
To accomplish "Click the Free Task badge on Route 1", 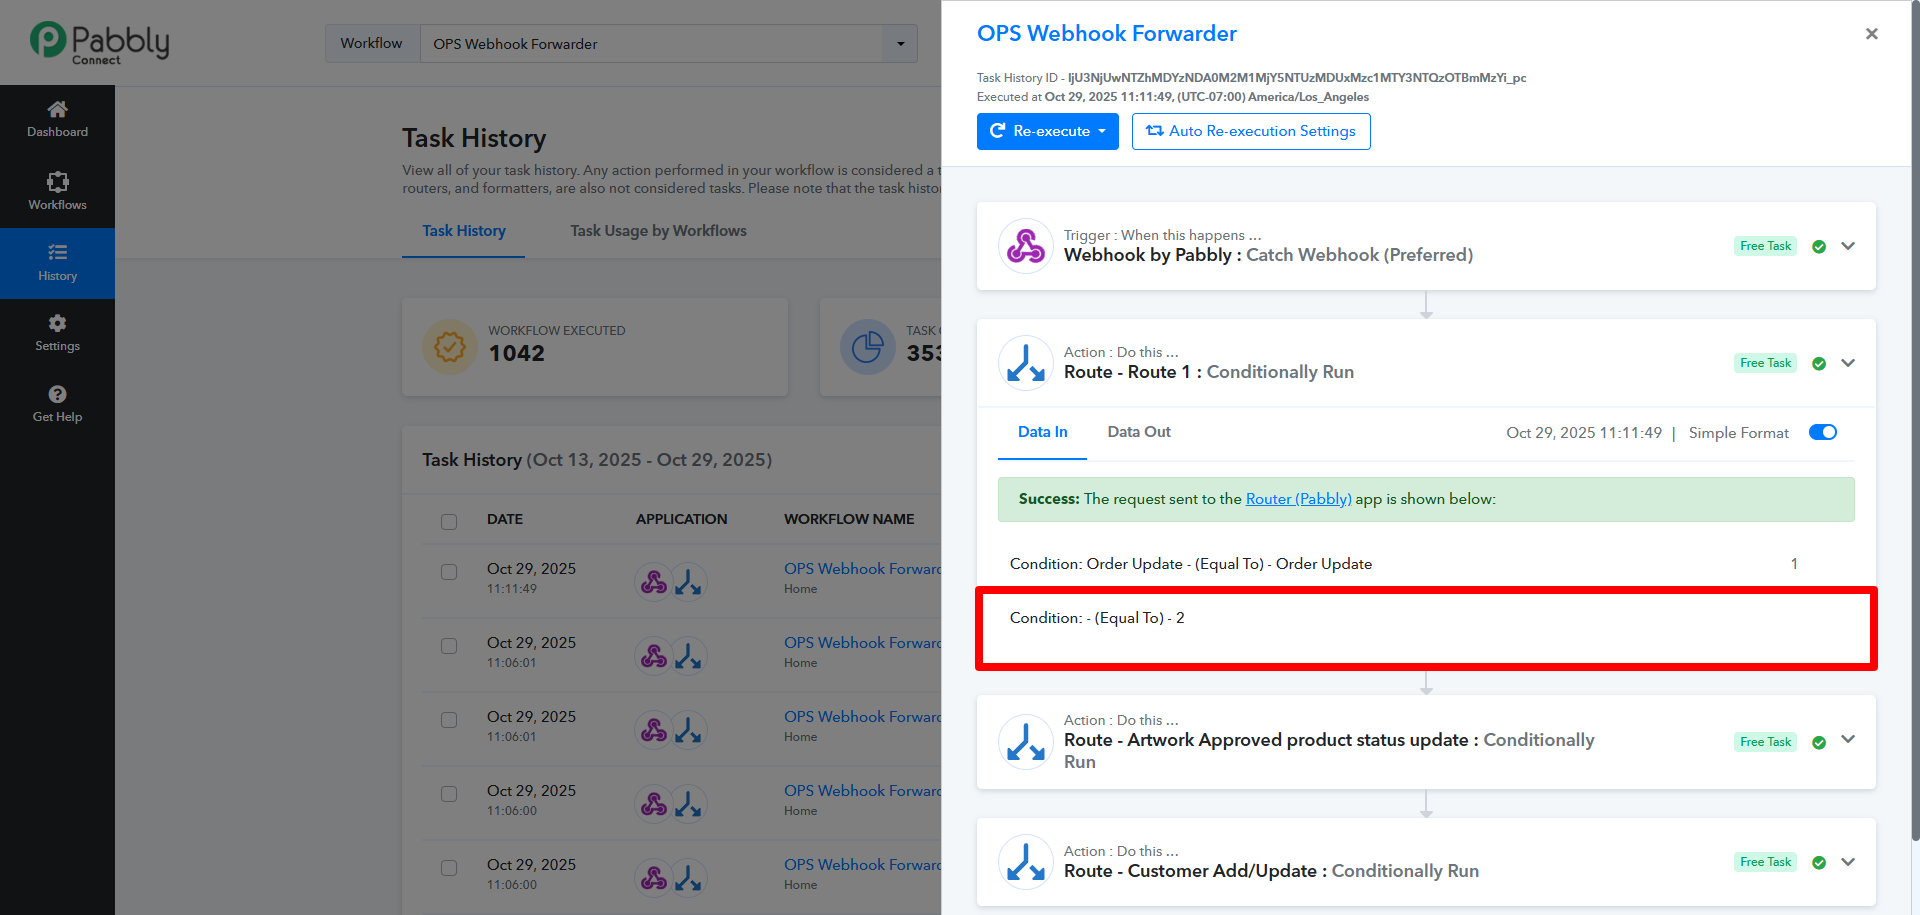I will 1765,363.
